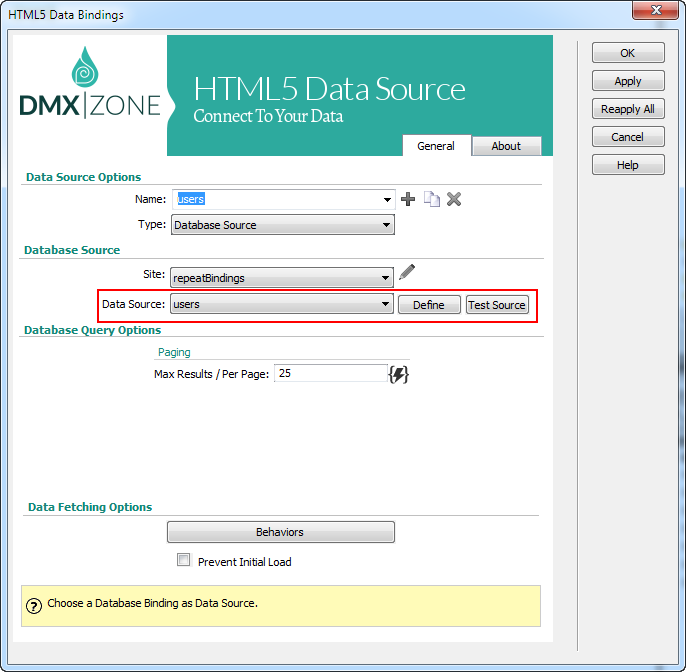Open the About tab

pos(506,146)
